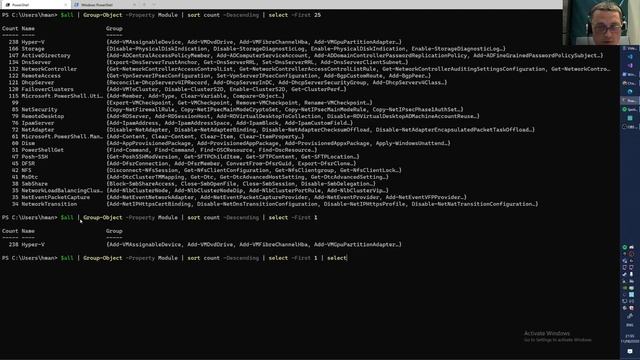Click Group-Object in the second command
Image resolution: width=640 pixels, height=360 pixels.
pos(103,218)
